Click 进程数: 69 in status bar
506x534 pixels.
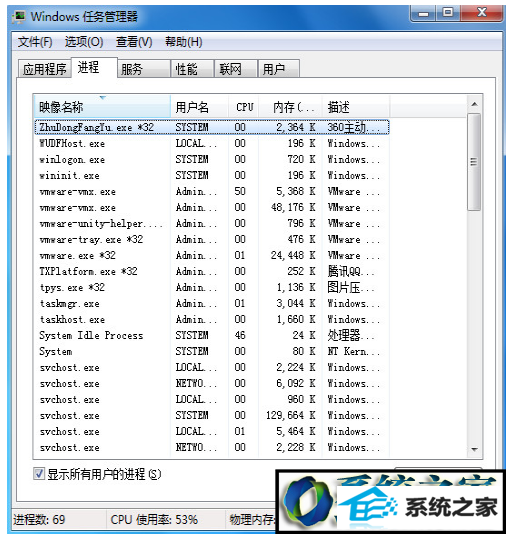coord(39,520)
